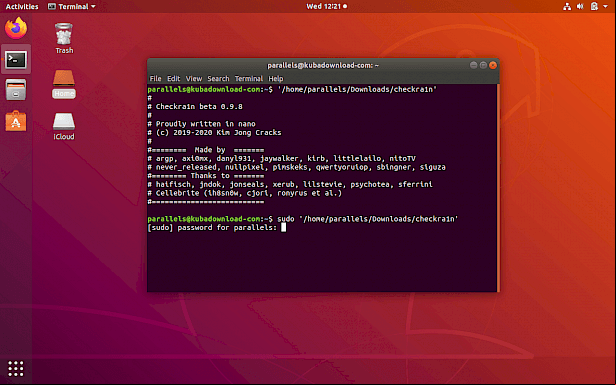Click the 'Cellebrite' credits line
Viewport: 616px width, 385px height.
(245, 193)
